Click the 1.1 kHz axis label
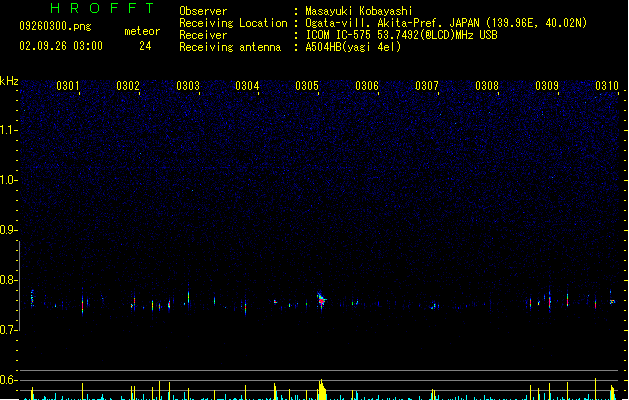The width and height of the screenshot is (629, 400). point(9,130)
